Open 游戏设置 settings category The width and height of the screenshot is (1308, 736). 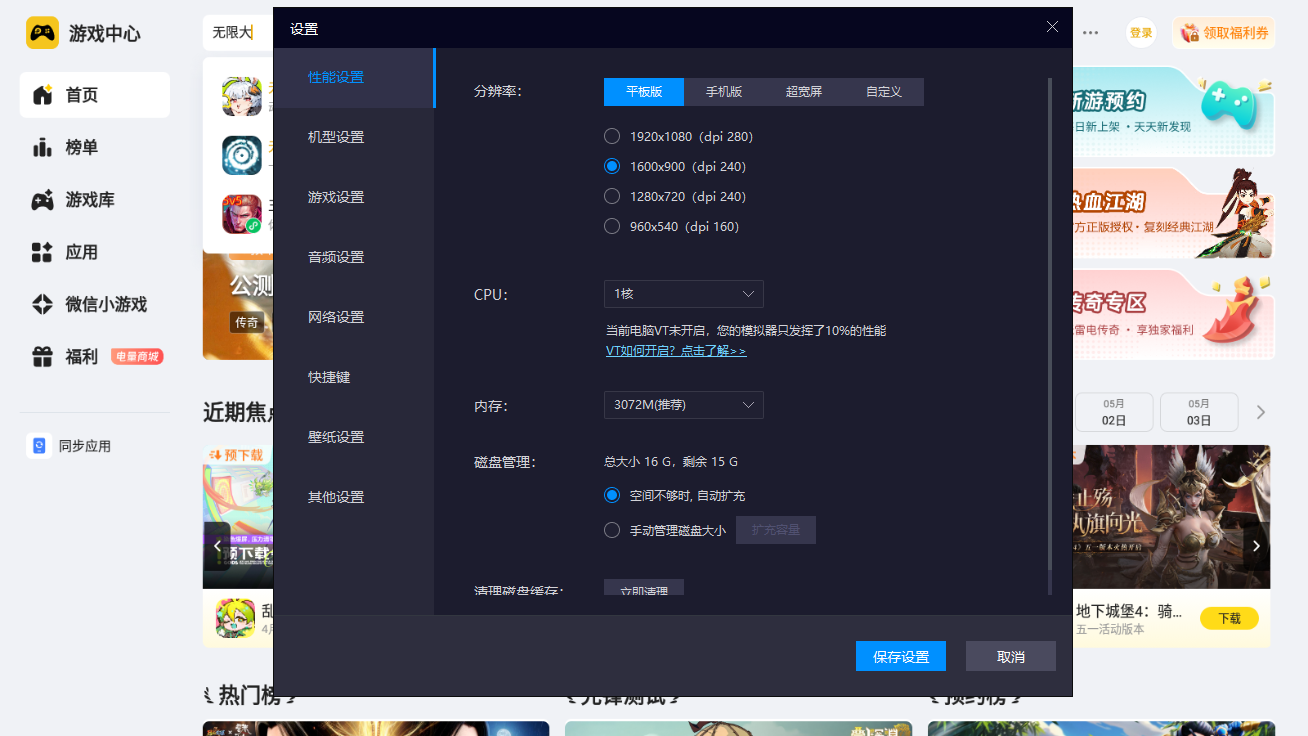(x=354, y=198)
